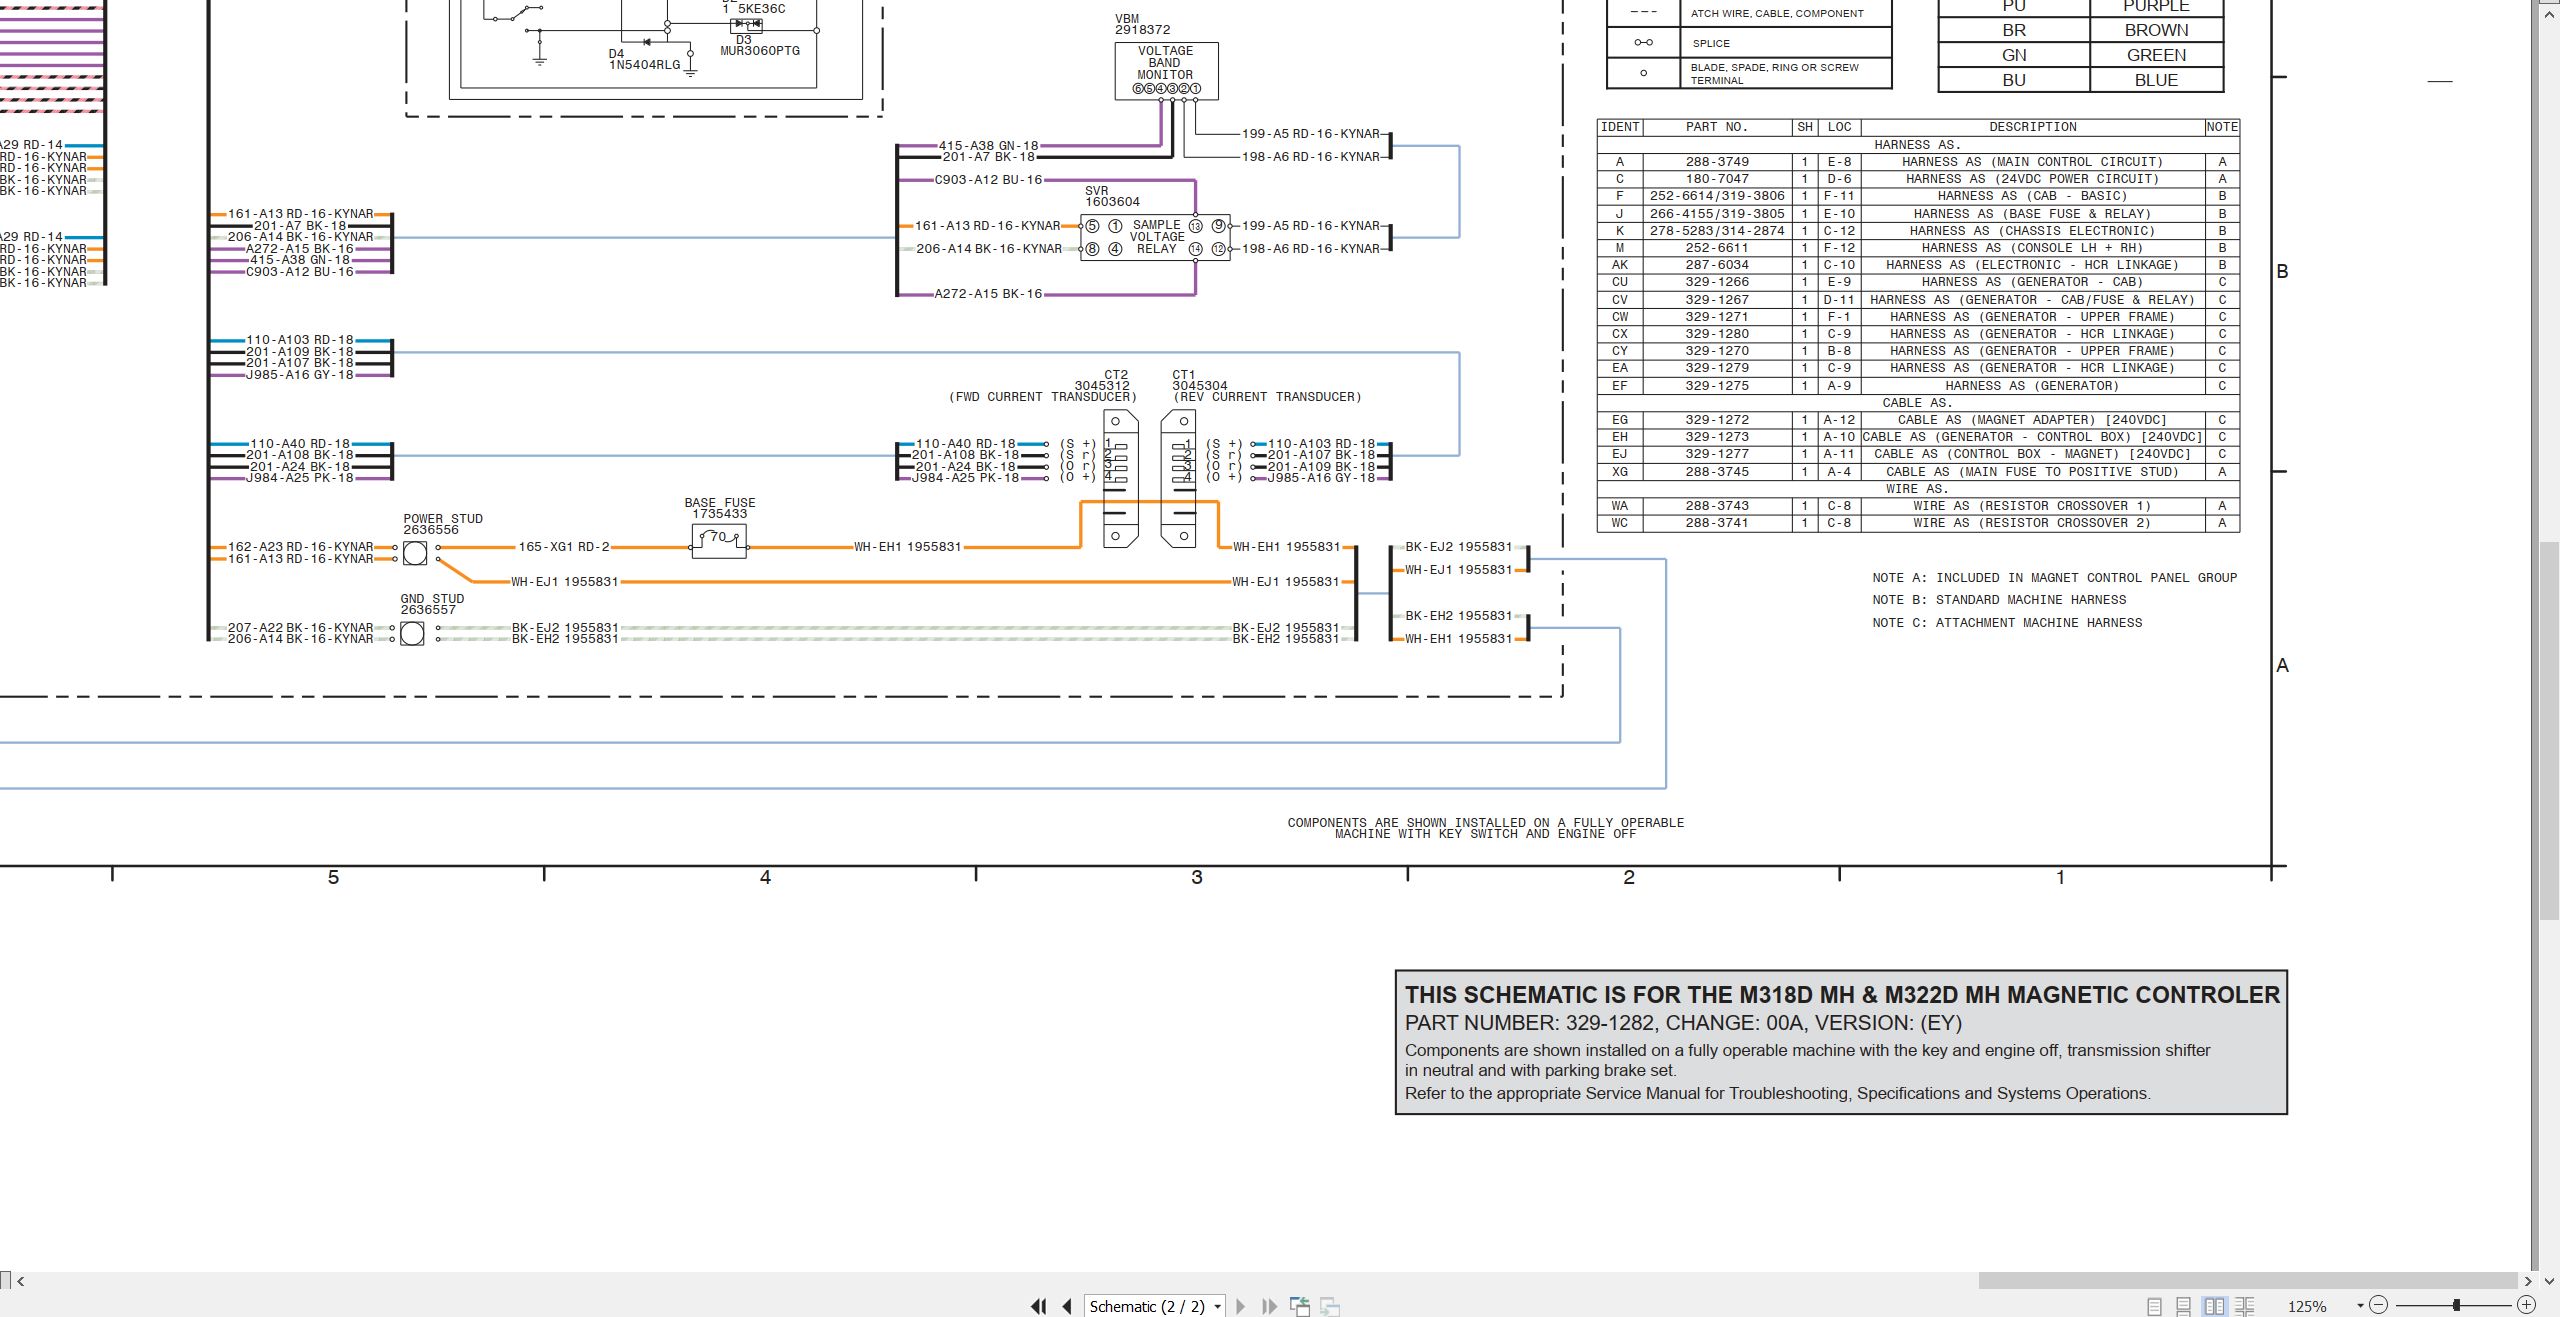This screenshot has width=2560, height=1317.
Task: Click the zoom slider handle
Action: click(2456, 1305)
